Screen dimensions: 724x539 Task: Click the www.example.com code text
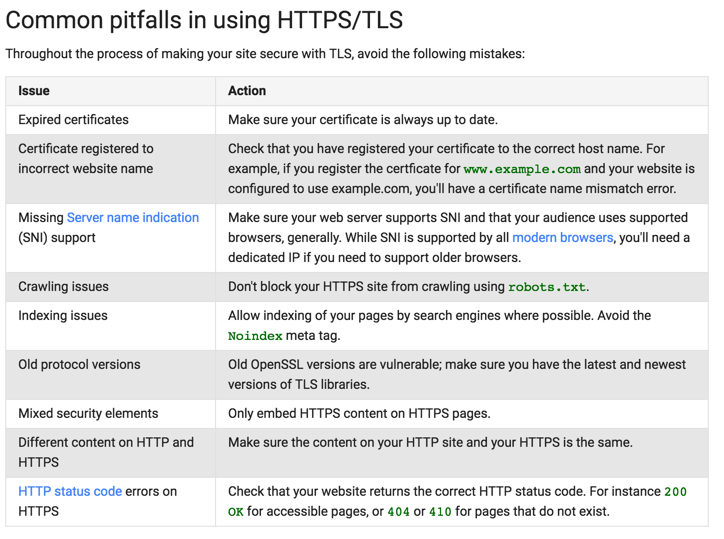pyautogui.click(x=521, y=169)
